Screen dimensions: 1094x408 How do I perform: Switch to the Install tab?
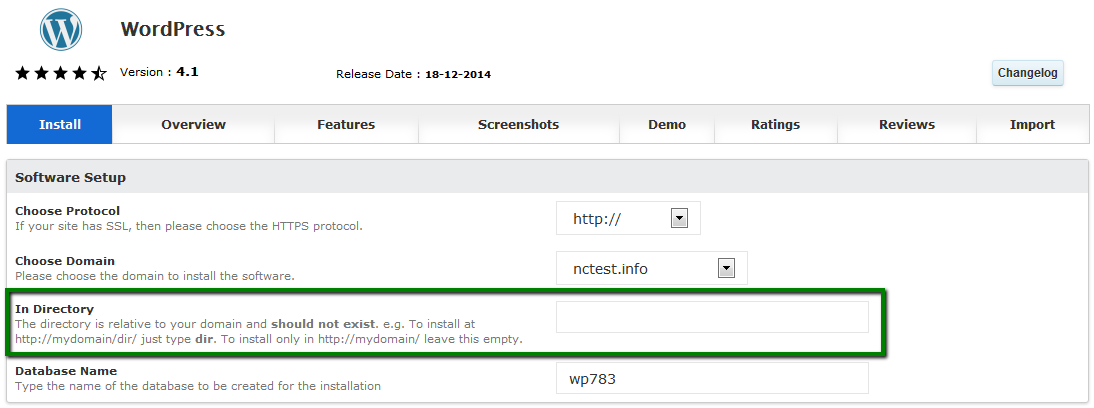tap(60, 125)
